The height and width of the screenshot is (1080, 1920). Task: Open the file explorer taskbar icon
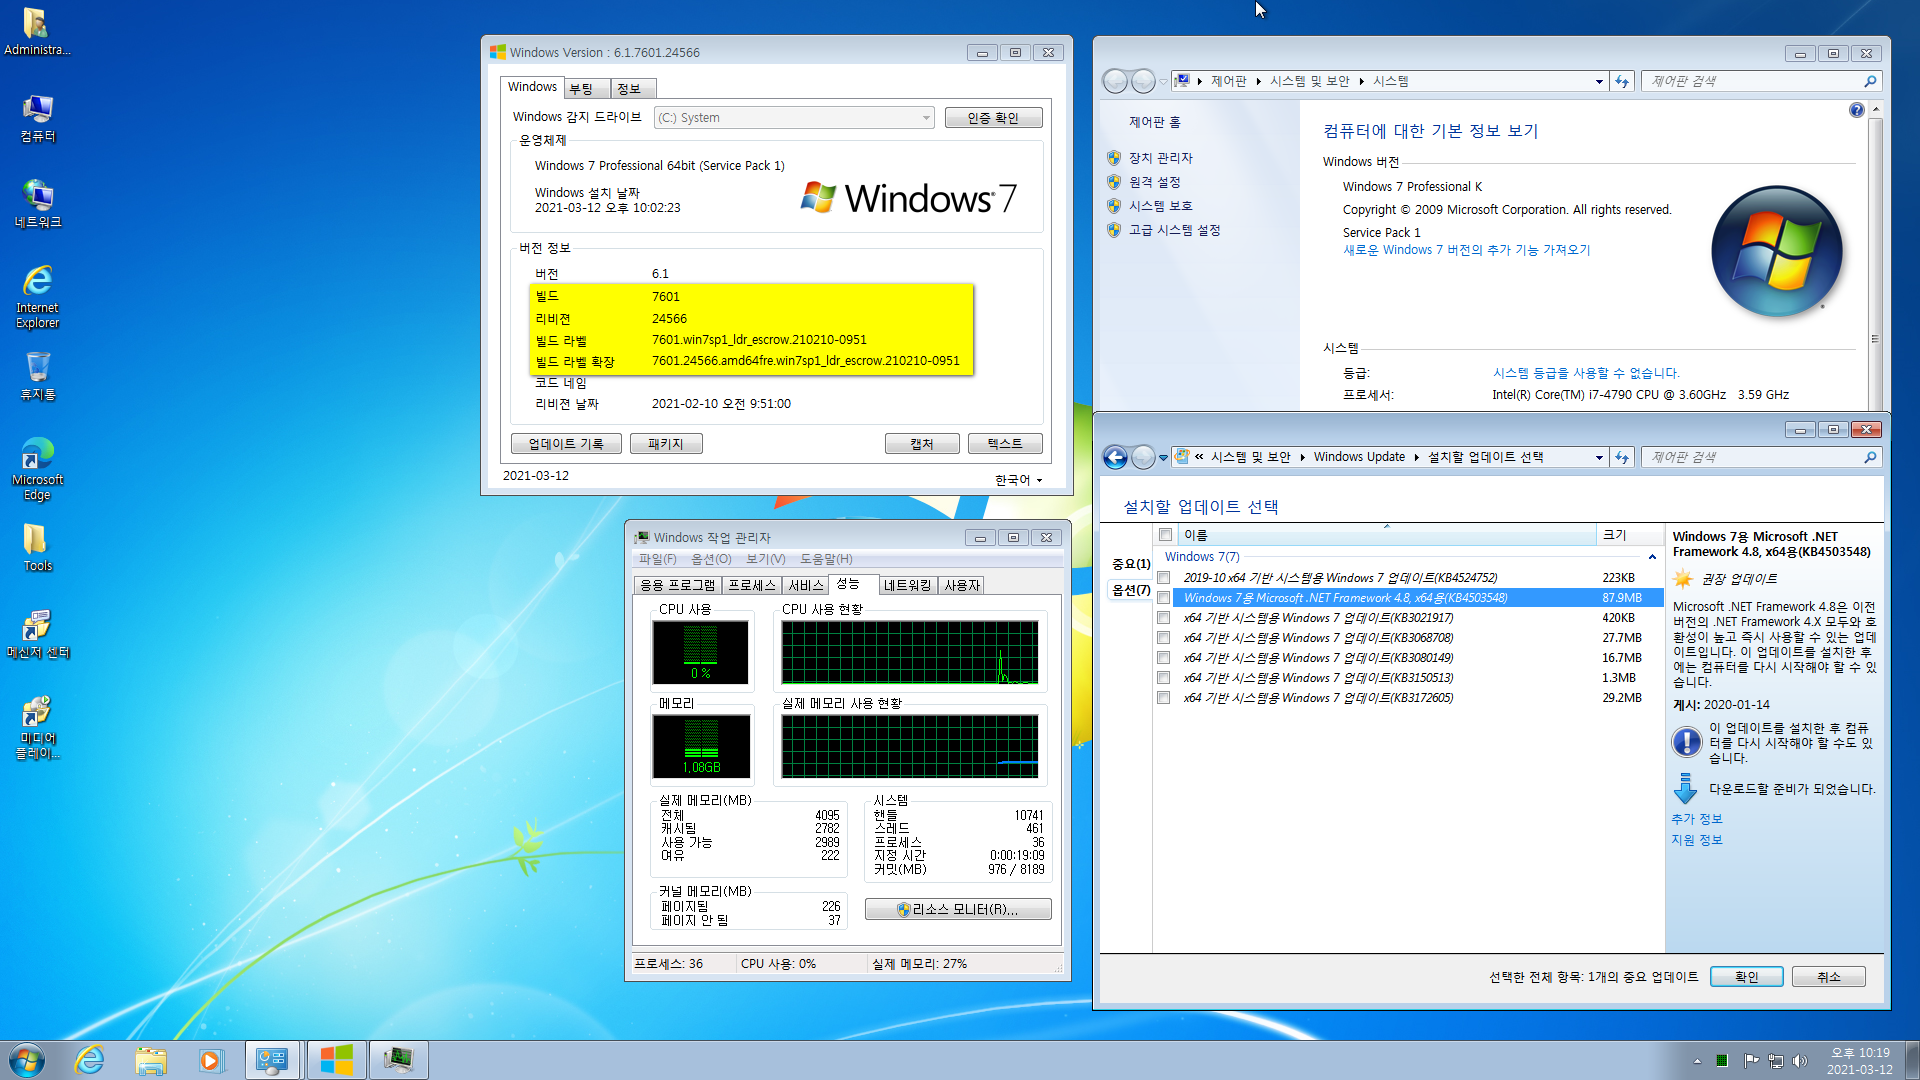[x=151, y=1060]
